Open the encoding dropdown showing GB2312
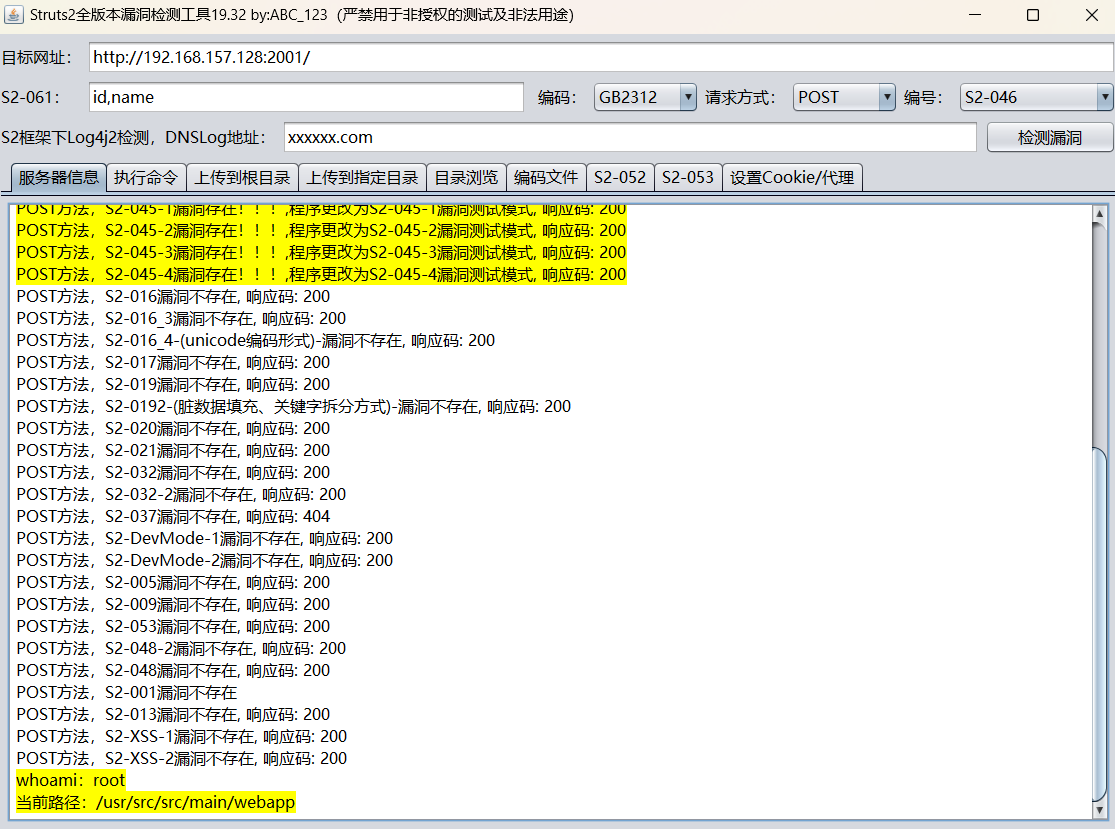The height and width of the screenshot is (829, 1115). (x=645, y=97)
